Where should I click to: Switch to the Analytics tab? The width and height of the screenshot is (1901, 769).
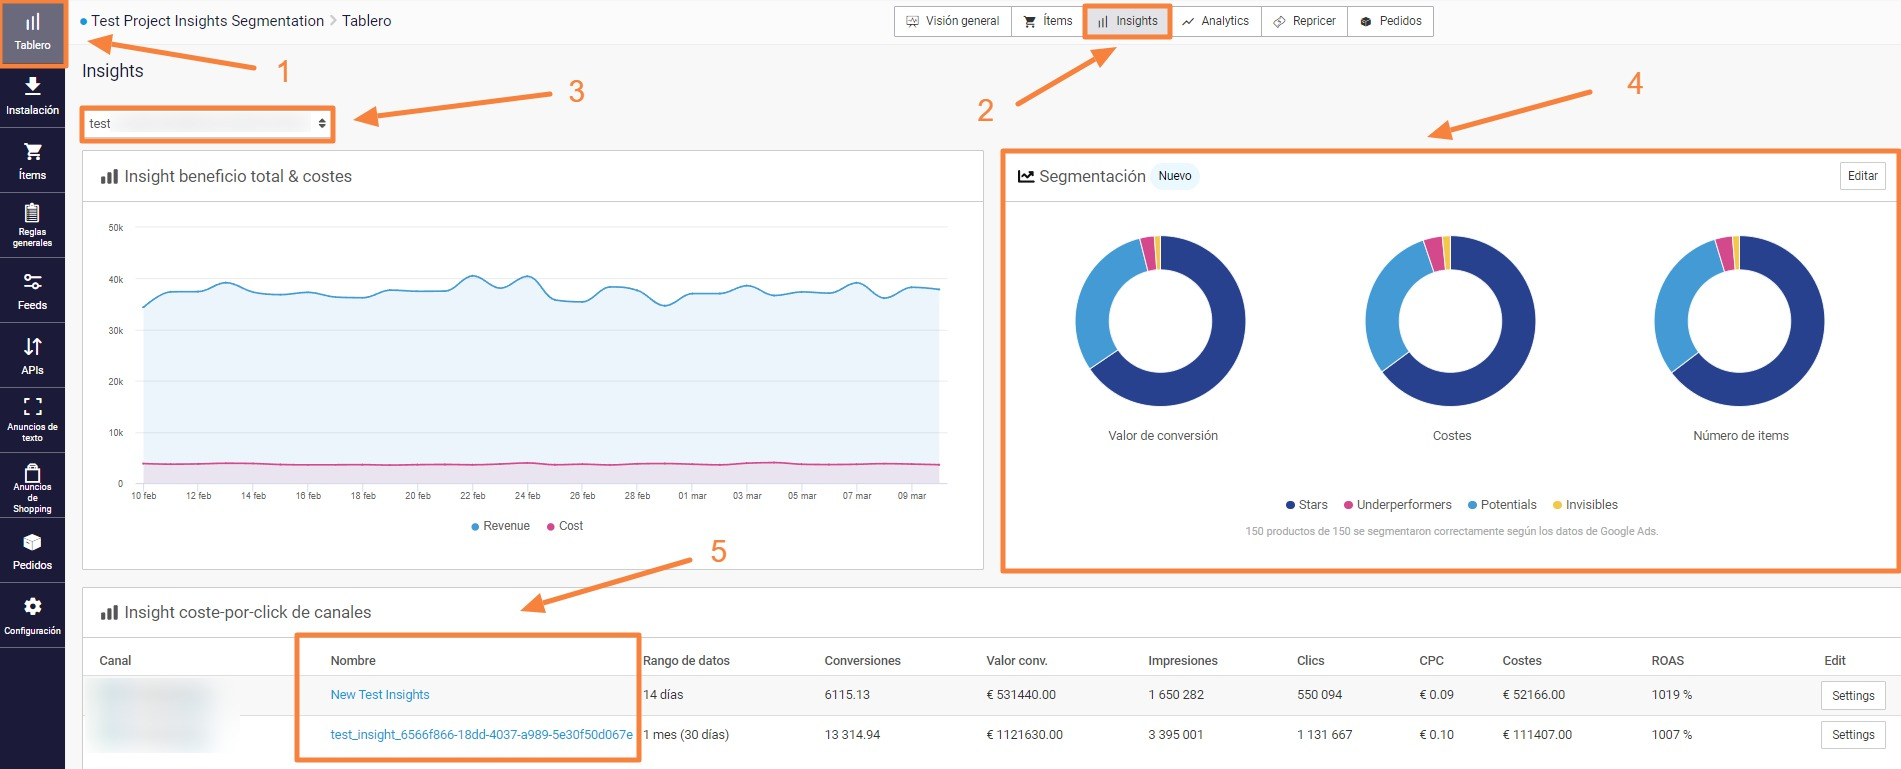(1215, 21)
